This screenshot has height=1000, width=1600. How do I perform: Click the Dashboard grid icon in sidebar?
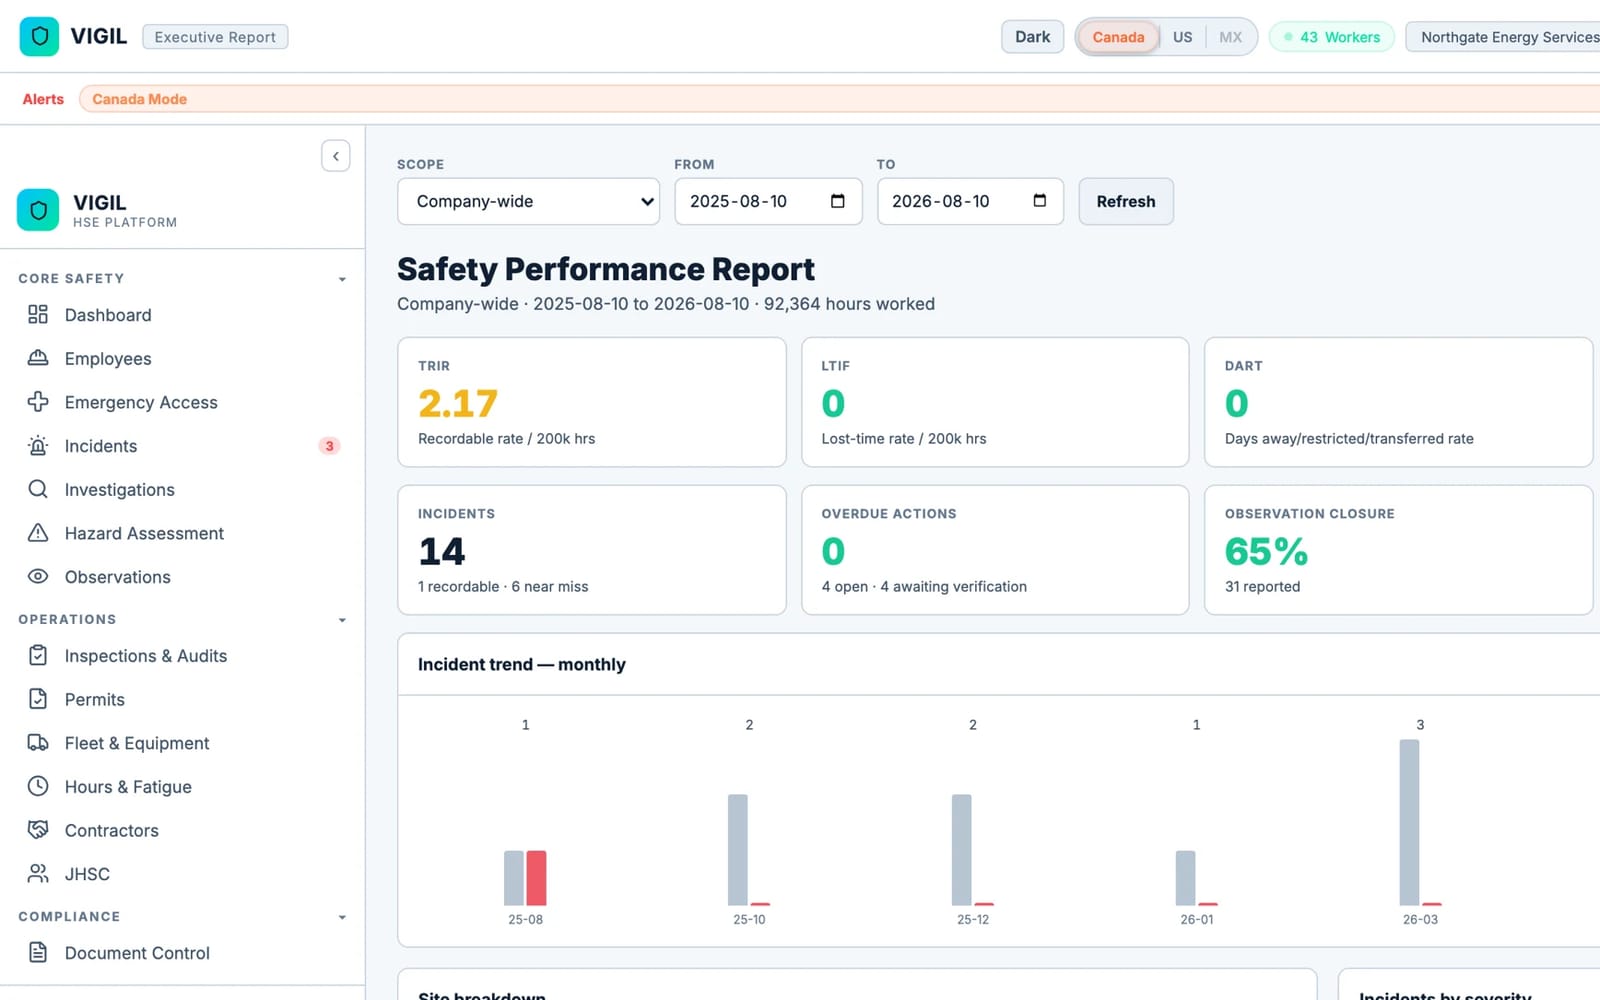click(38, 315)
